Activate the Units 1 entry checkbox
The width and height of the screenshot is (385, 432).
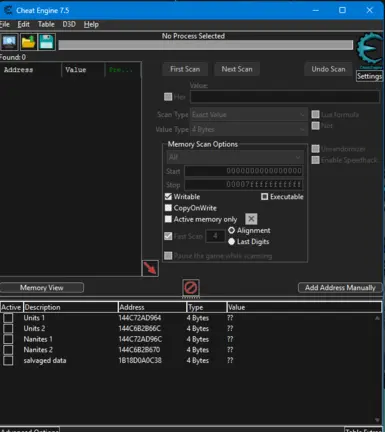click(8, 318)
